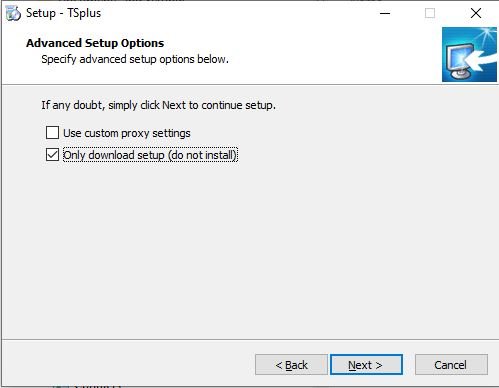
Task: Minimize the Setup - TSplus window
Action: coord(385,13)
